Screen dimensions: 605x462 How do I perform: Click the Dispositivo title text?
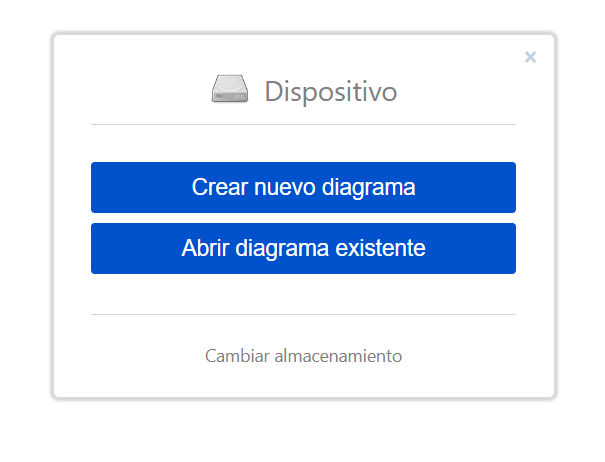tap(330, 92)
